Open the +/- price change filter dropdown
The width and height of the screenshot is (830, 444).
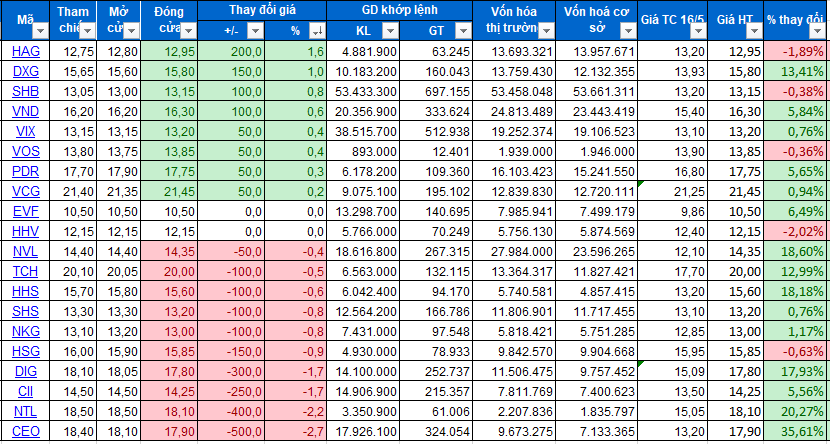pyautogui.click(x=255, y=32)
